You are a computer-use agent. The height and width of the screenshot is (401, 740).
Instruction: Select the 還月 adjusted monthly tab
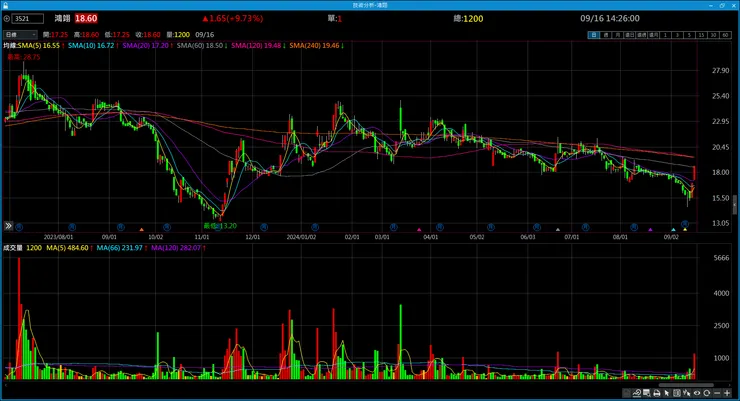pos(654,35)
